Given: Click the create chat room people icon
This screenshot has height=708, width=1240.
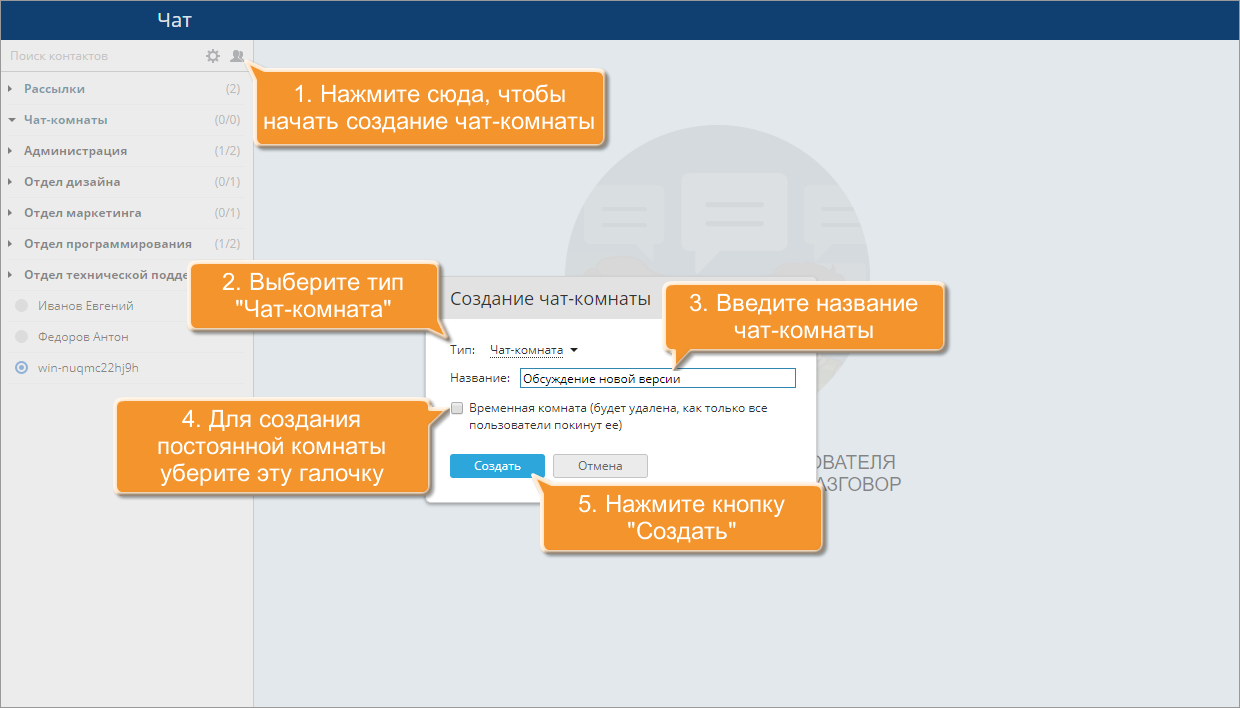Looking at the screenshot, I should pos(236,56).
